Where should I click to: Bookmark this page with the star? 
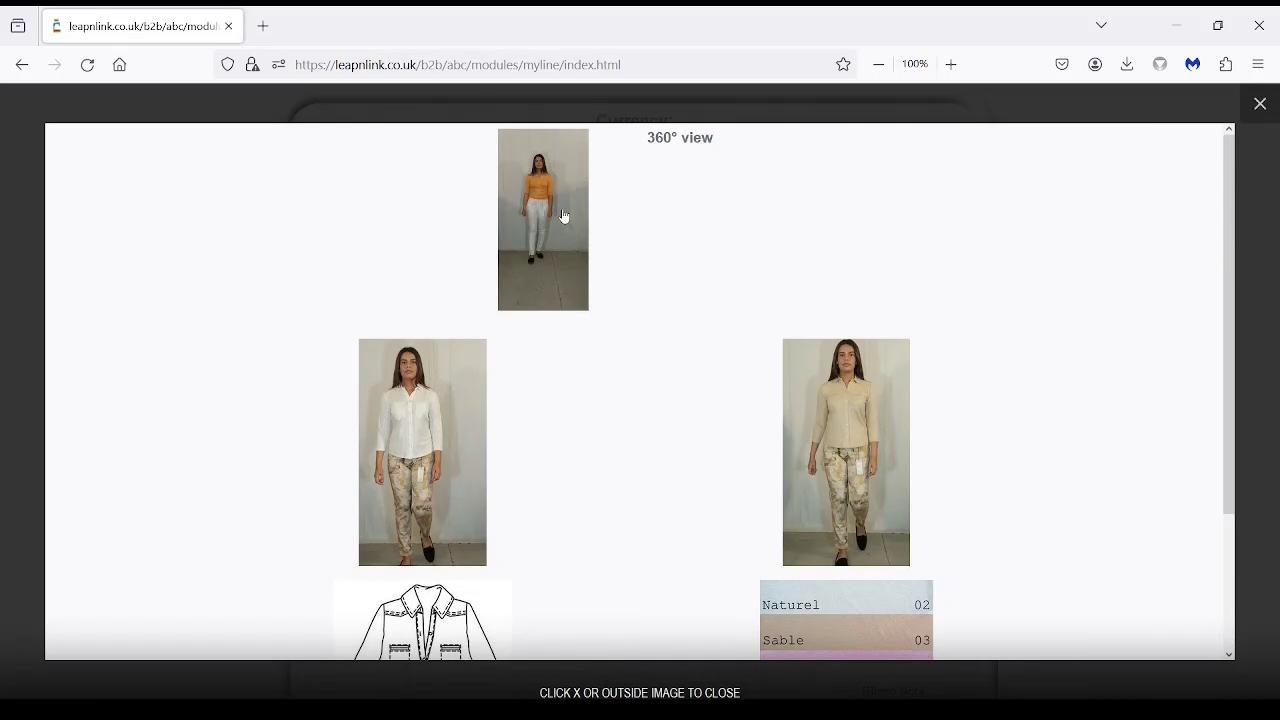pyautogui.click(x=844, y=64)
